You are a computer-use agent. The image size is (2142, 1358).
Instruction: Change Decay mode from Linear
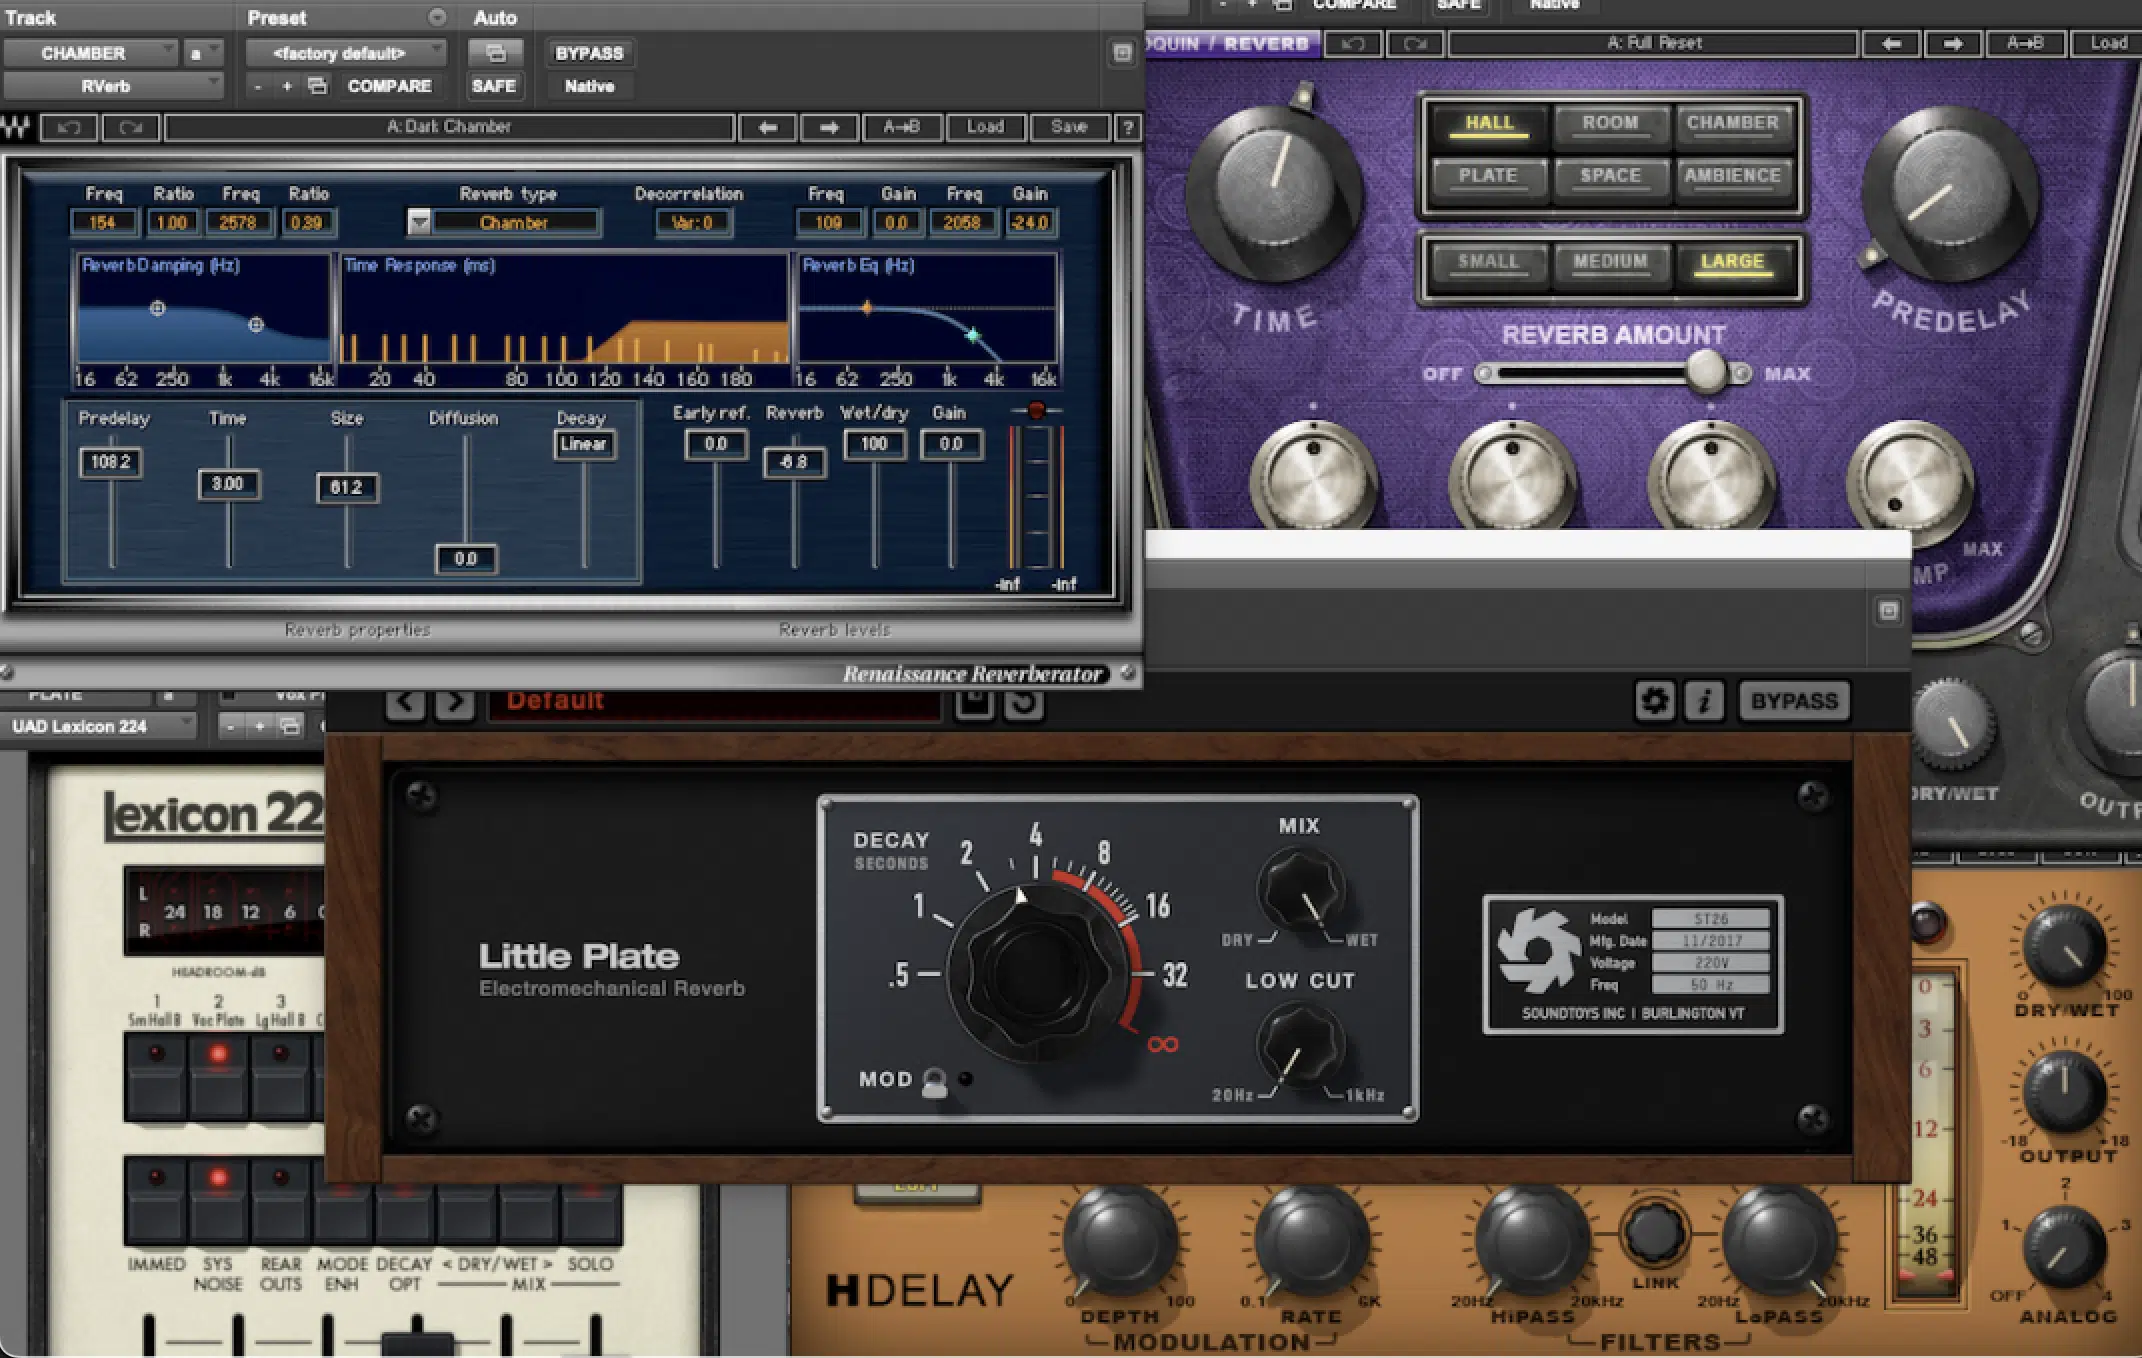tap(584, 444)
